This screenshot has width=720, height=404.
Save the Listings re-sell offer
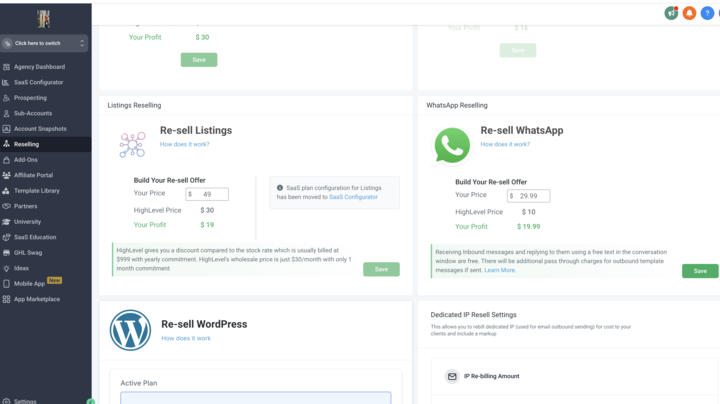point(381,269)
